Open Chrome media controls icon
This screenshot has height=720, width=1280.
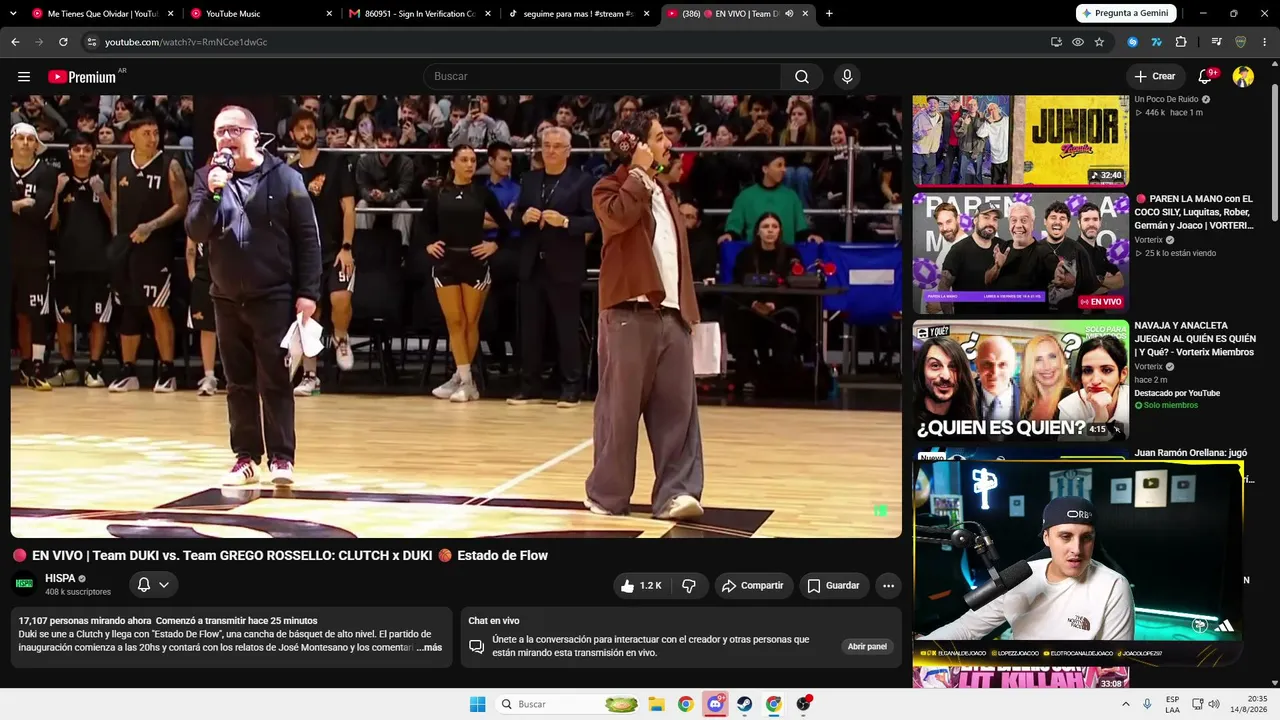pyautogui.click(x=1216, y=42)
